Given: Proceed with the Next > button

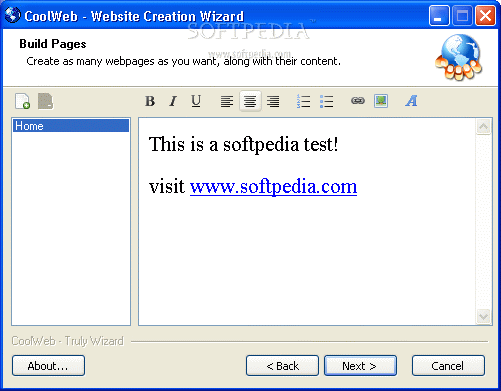Looking at the screenshot, I should click(x=360, y=366).
